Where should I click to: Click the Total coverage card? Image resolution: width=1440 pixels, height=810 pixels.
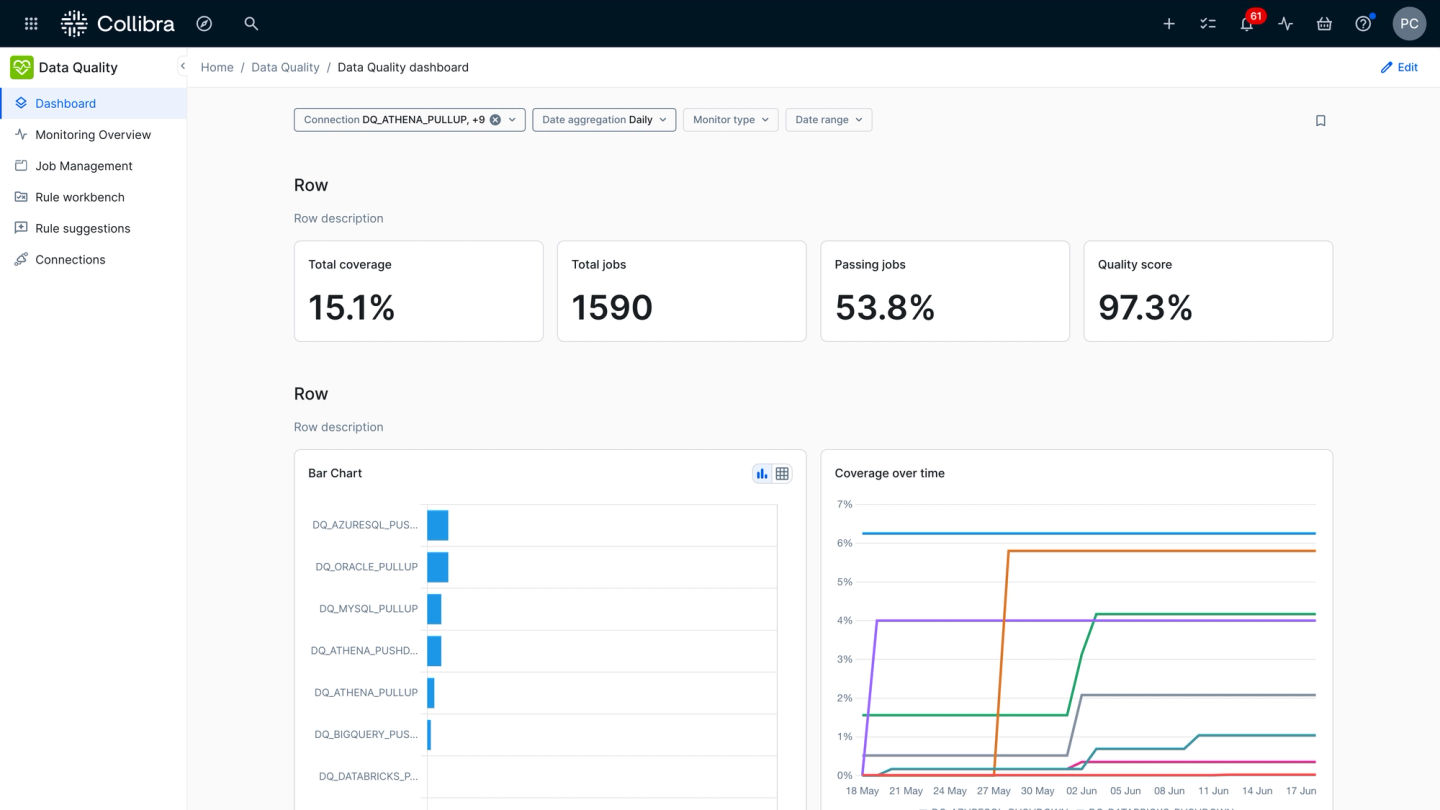click(418, 291)
